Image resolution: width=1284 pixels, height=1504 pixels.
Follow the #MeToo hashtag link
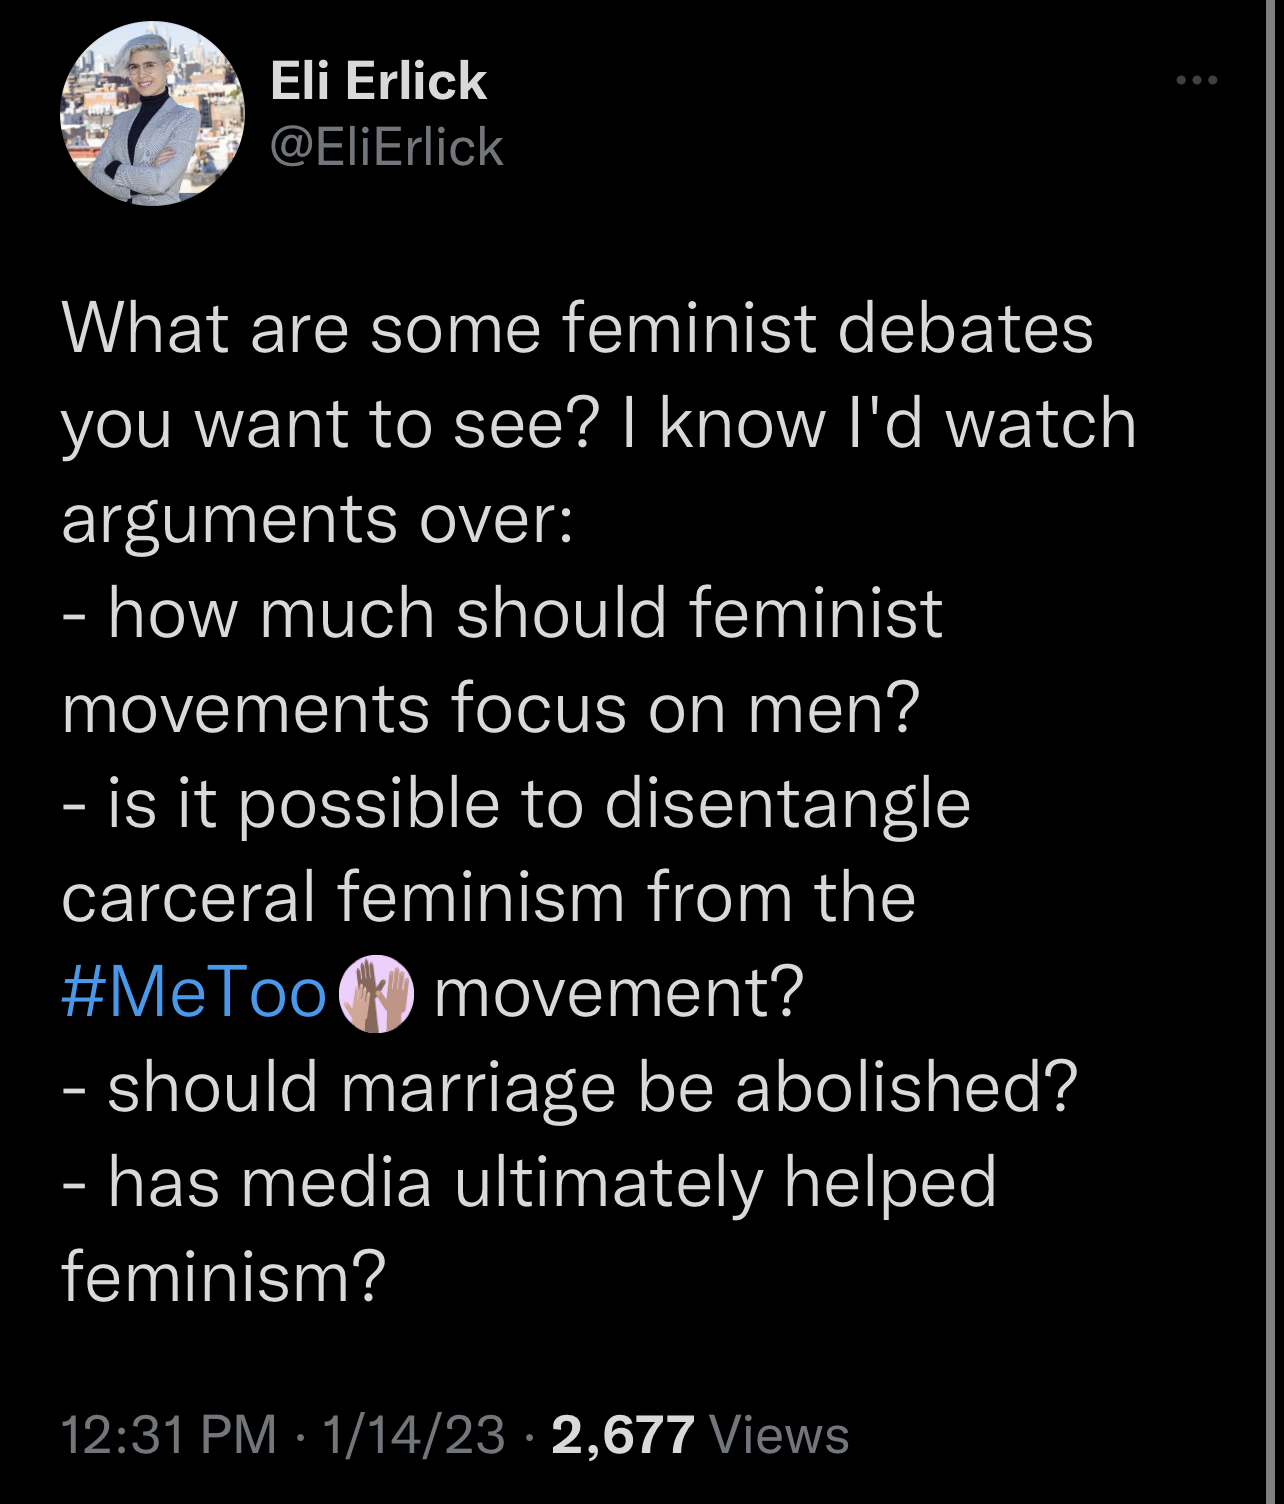[194, 994]
